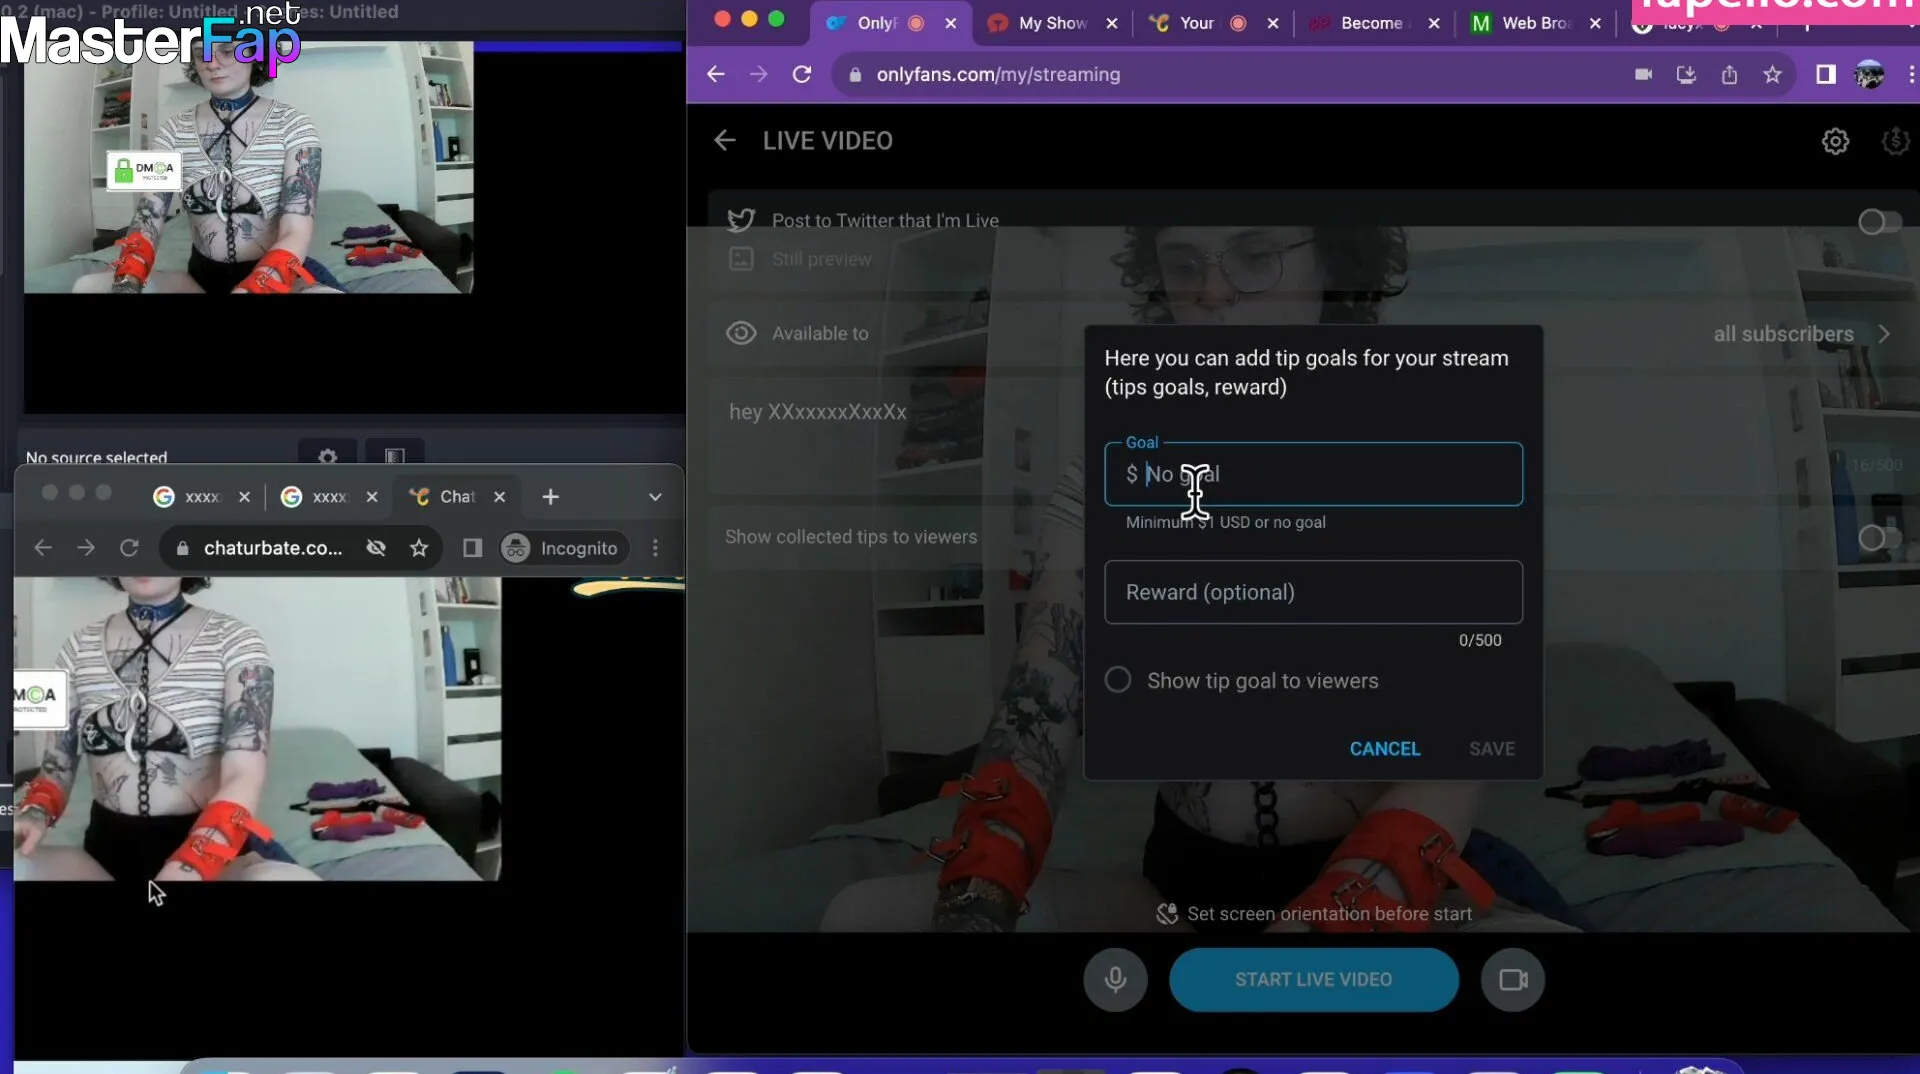The height and width of the screenshot is (1074, 1920).
Task: Click CANCEL in the tip goal dialog
Action: (x=1384, y=749)
